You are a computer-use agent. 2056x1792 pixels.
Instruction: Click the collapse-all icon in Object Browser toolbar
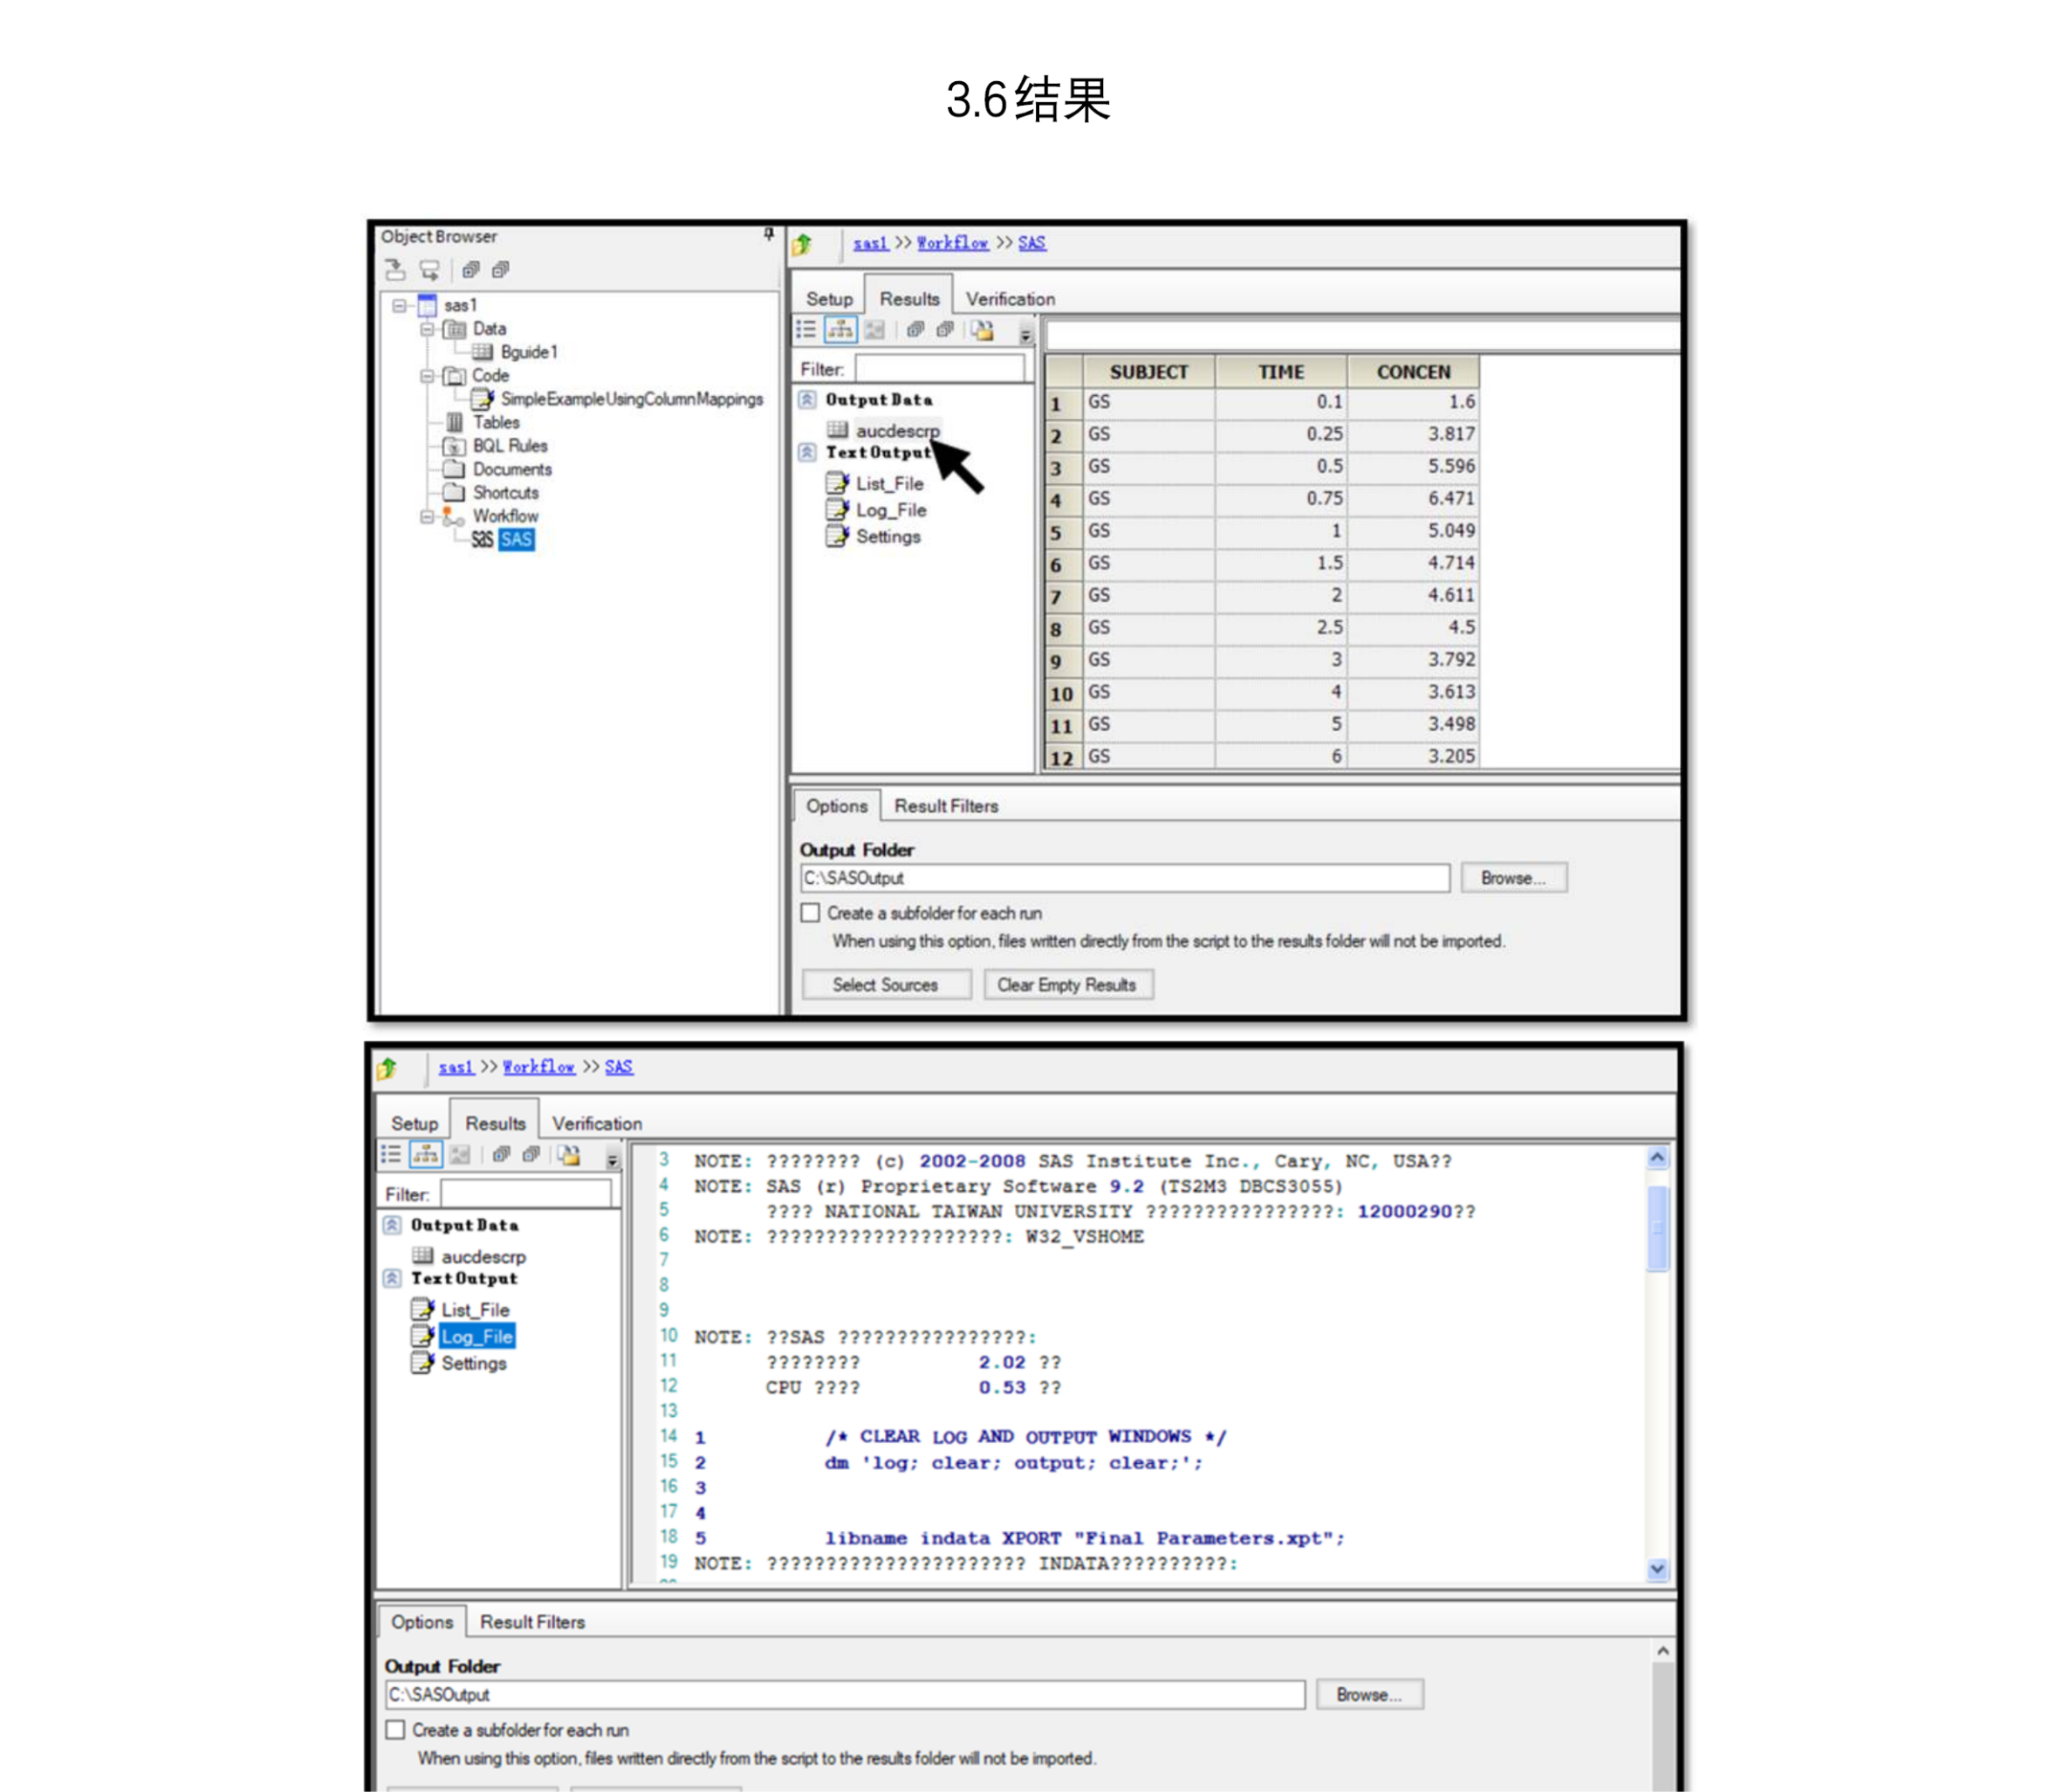tap(501, 269)
